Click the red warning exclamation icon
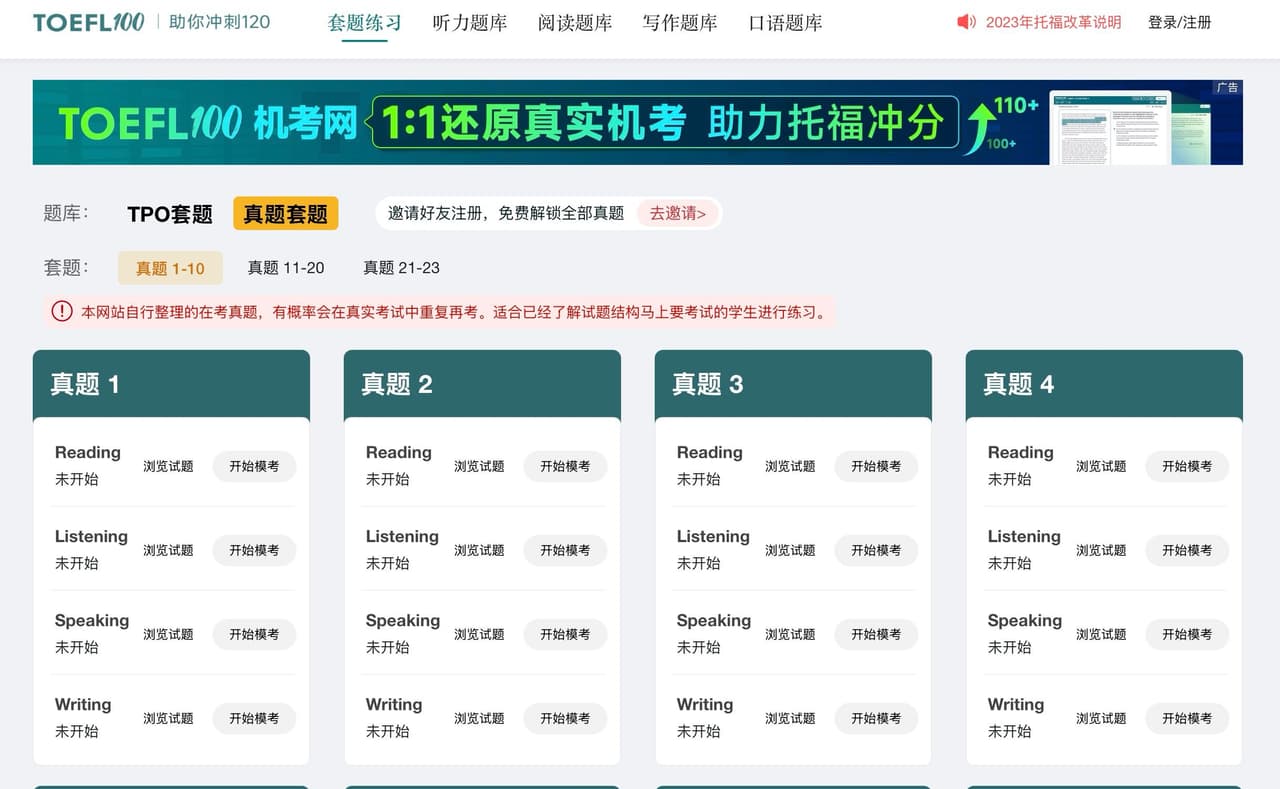 coord(62,312)
